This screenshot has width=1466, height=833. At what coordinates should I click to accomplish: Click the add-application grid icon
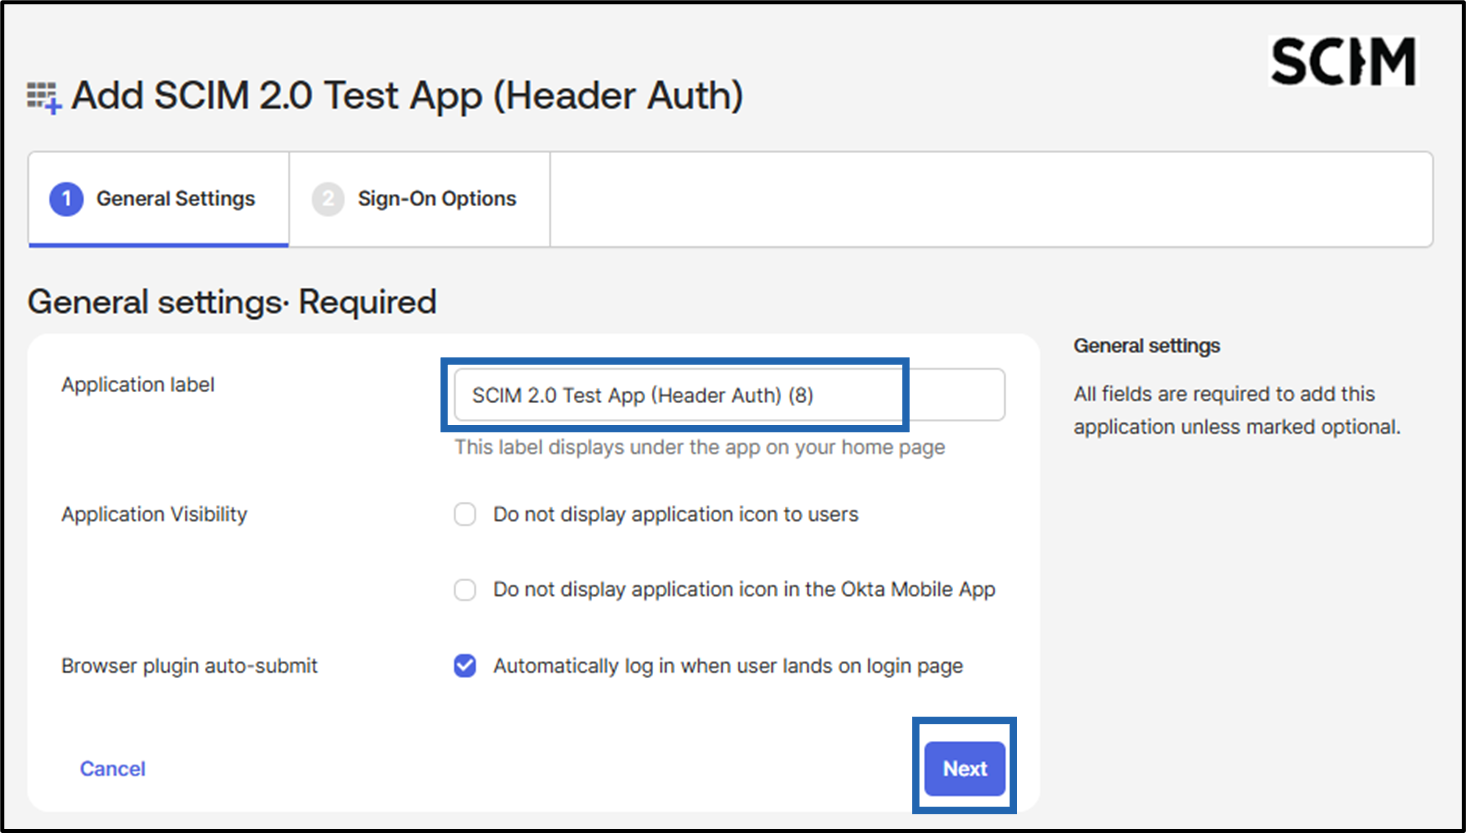[44, 98]
